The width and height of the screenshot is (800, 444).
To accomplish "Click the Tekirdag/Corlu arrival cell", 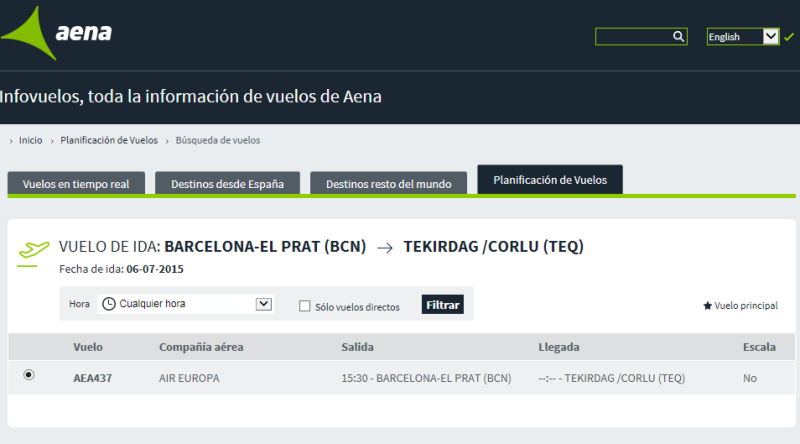I will [611, 378].
